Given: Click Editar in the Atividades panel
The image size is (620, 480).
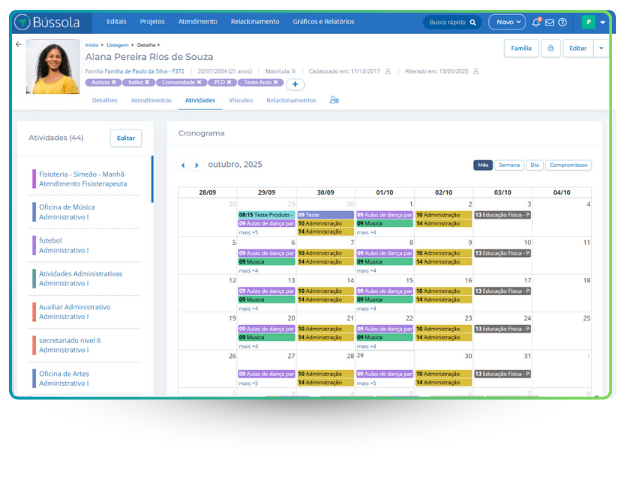Looking at the screenshot, I should pos(126,138).
